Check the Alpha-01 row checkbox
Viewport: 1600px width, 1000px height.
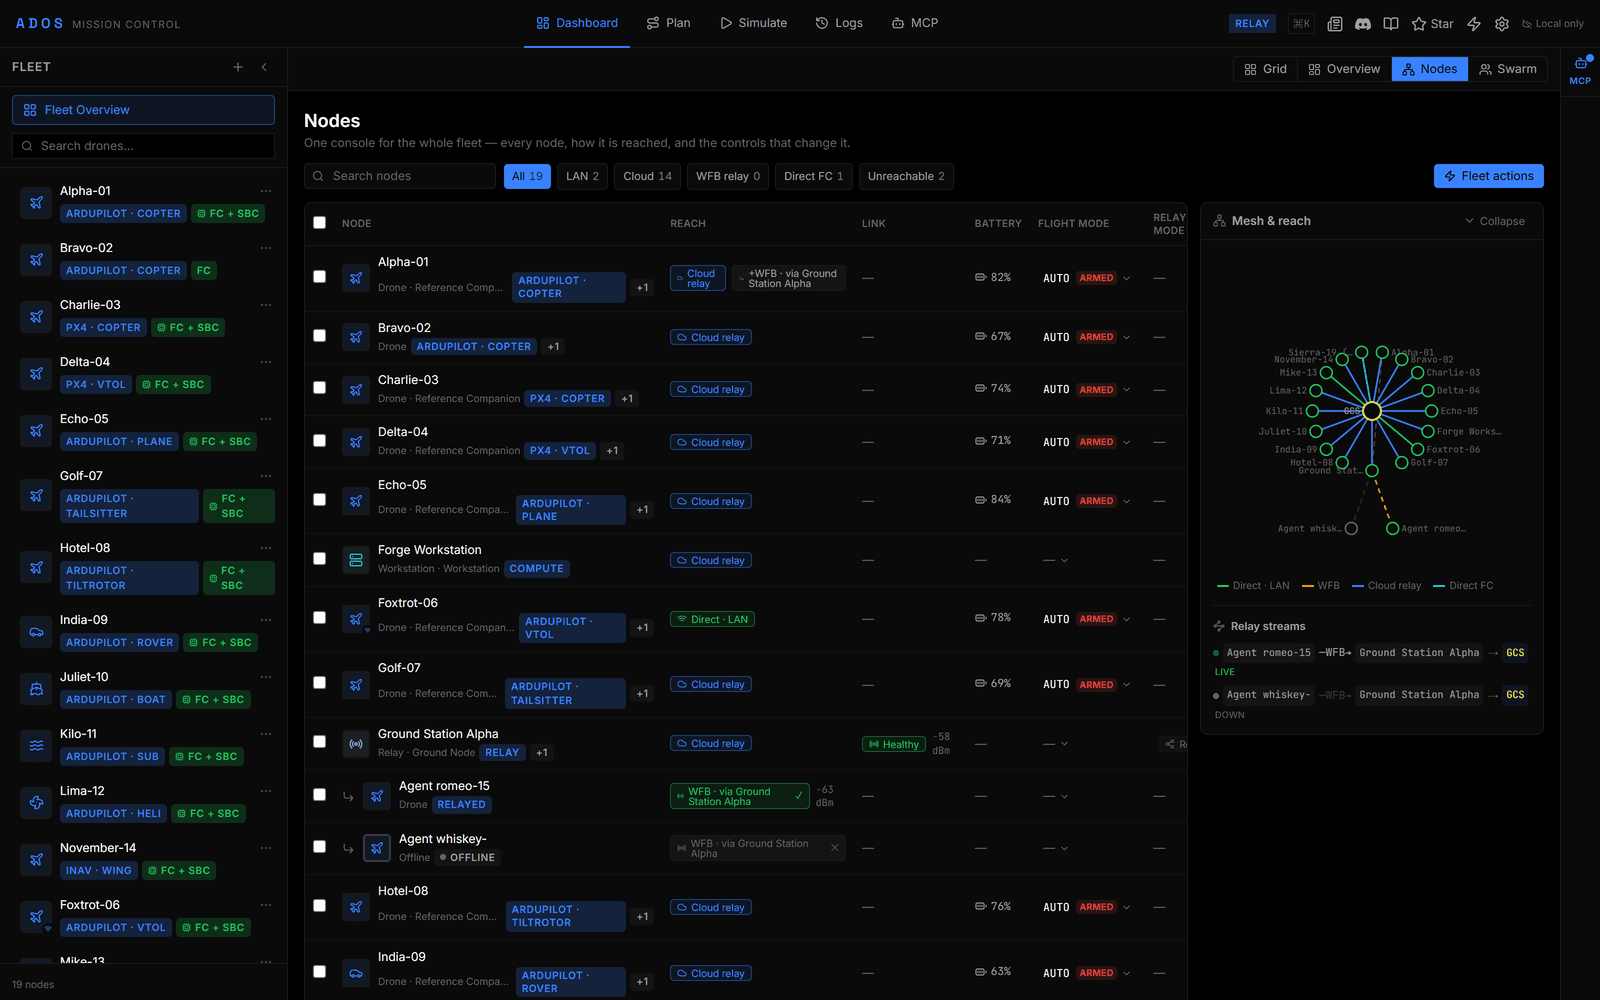pyautogui.click(x=320, y=277)
